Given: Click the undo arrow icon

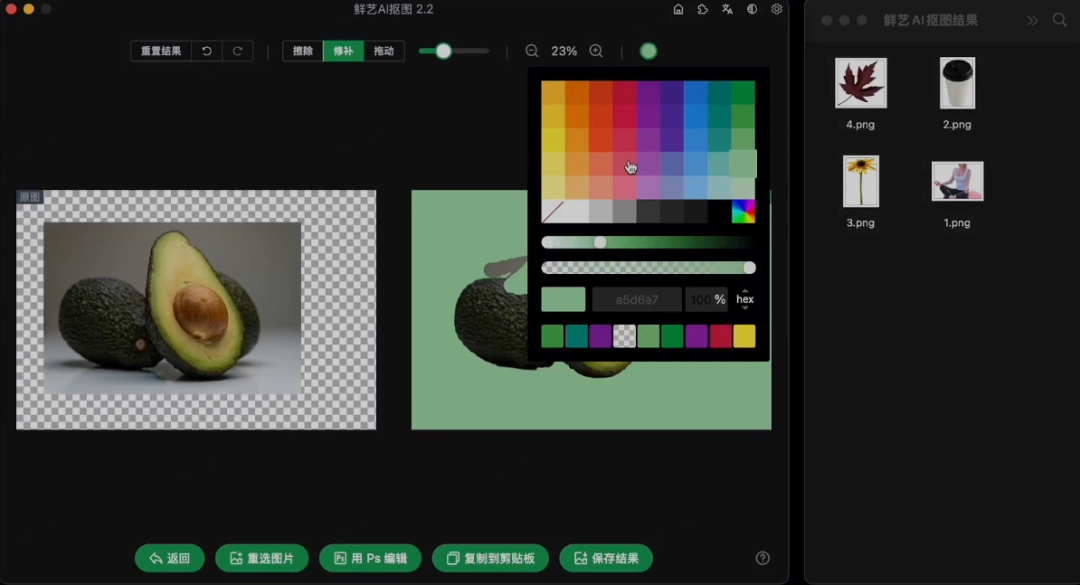Looking at the screenshot, I should [207, 51].
